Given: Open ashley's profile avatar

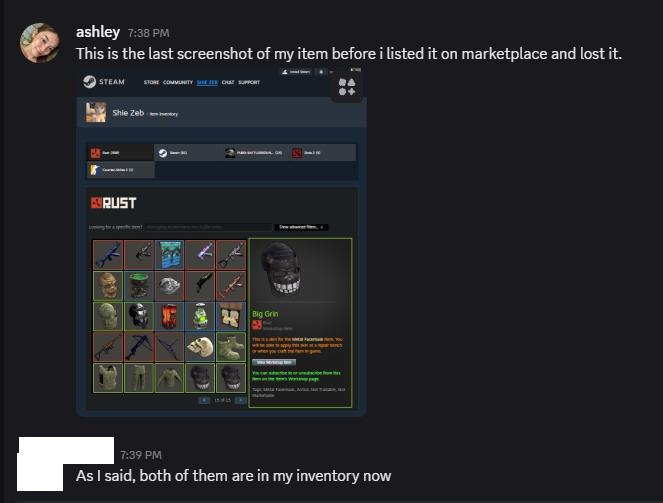Looking at the screenshot, I should coord(39,43).
